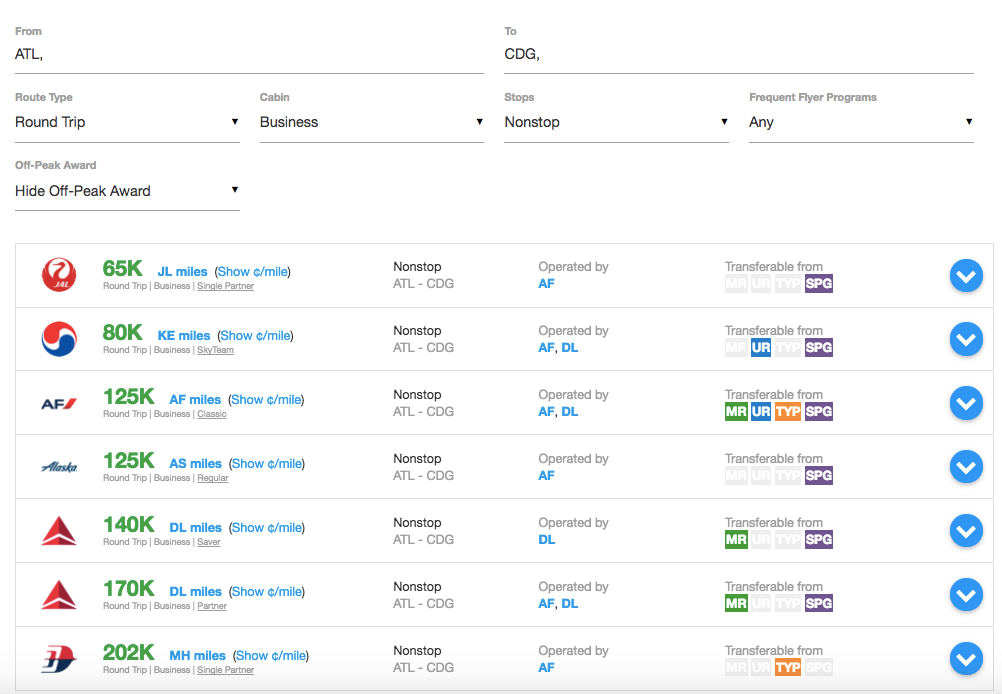
Task: Click the To airport field containing CDG
Action: (x=738, y=55)
